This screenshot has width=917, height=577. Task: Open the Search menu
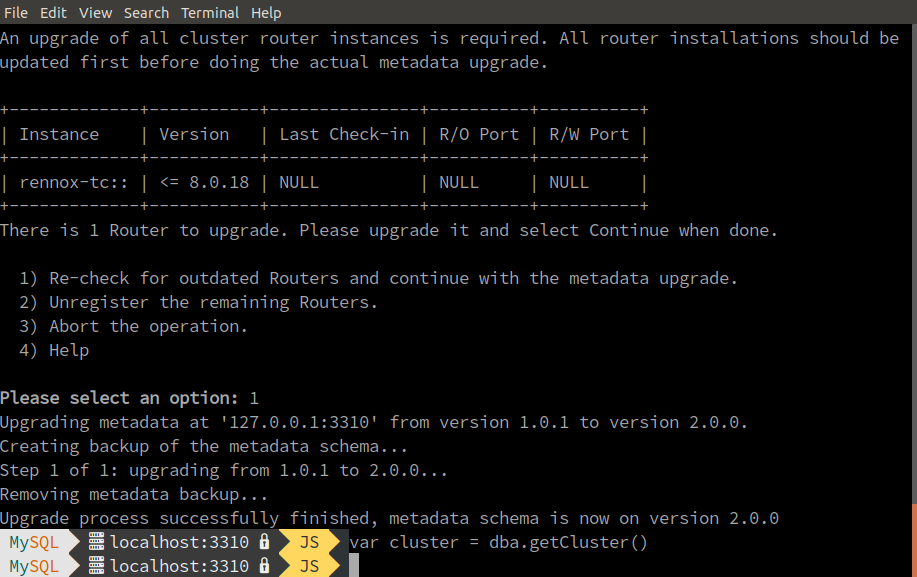click(146, 12)
